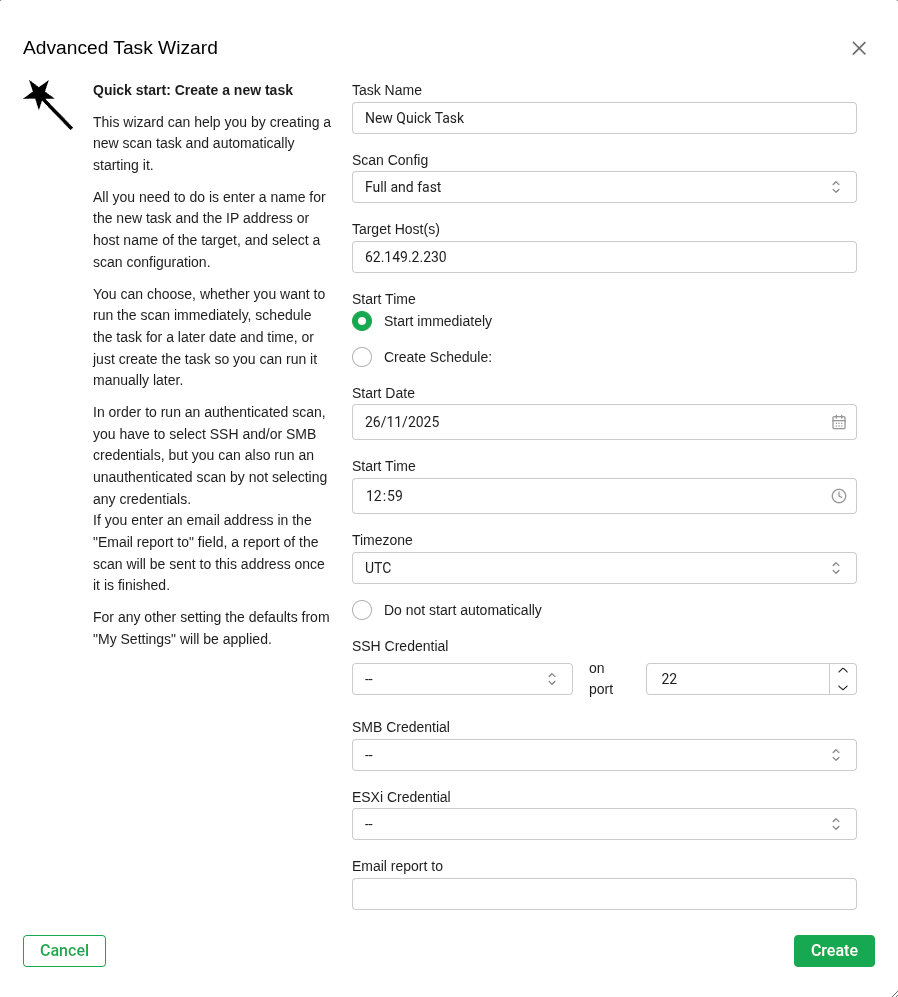Increase the SSH port number
This screenshot has height=997, width=898.
tap(843, 671)
